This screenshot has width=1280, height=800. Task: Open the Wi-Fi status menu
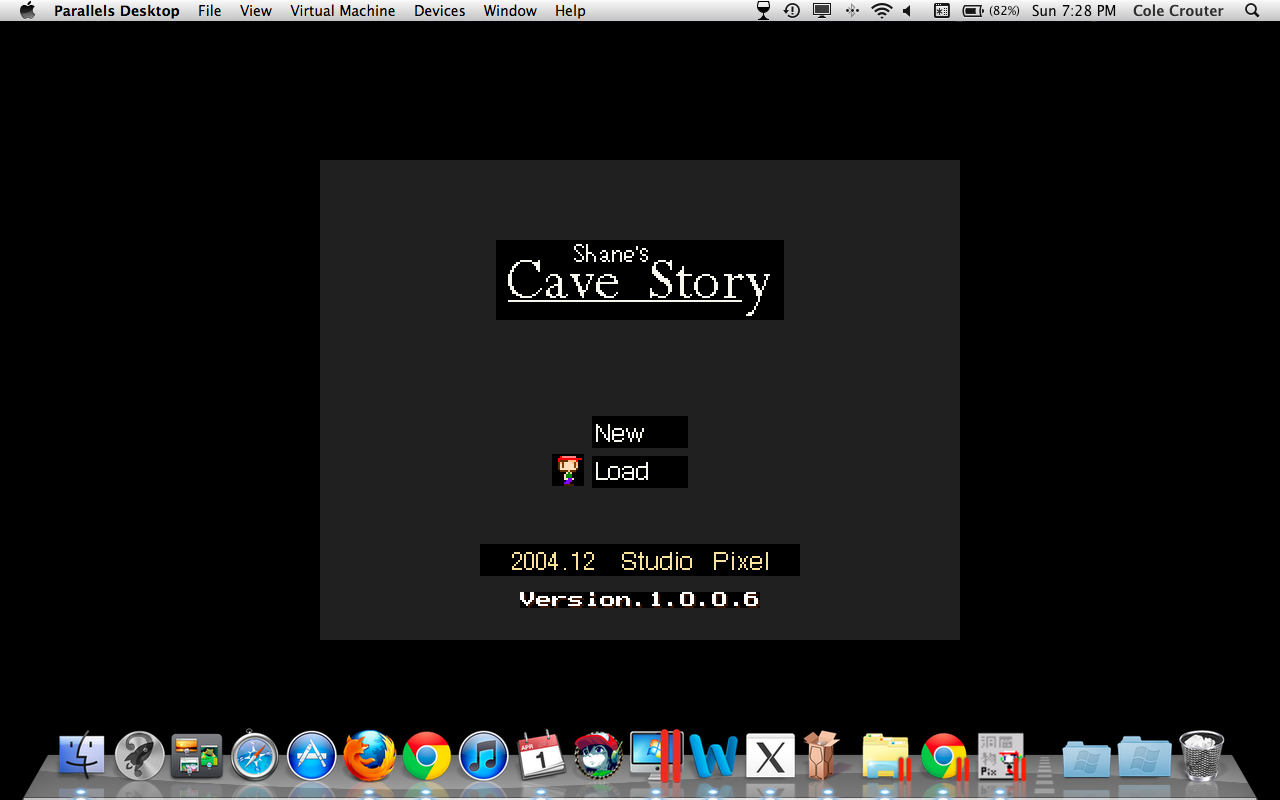coord(881,11)
